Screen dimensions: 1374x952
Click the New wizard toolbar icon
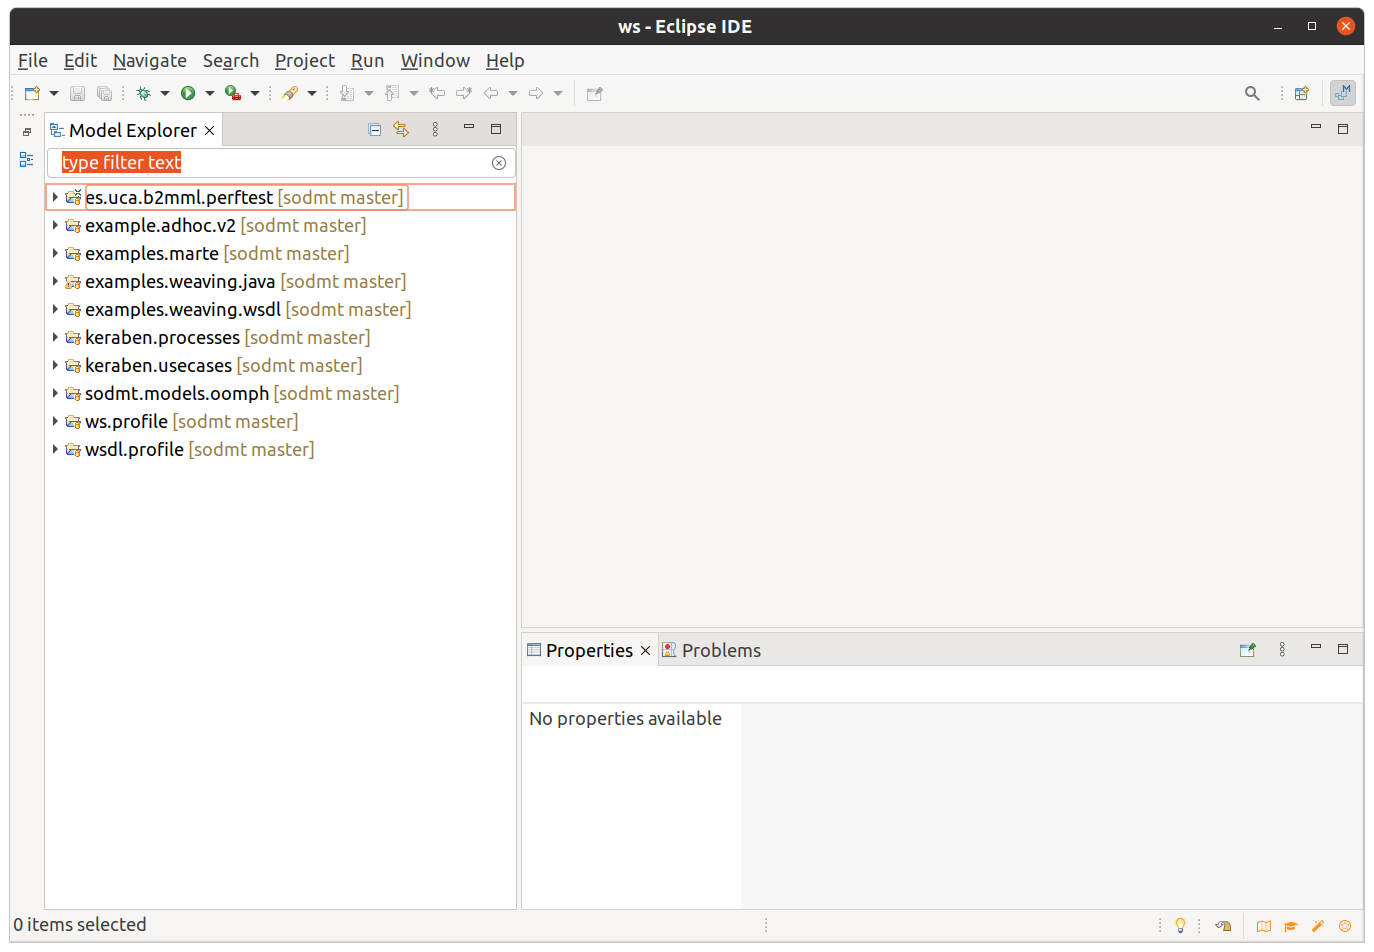click(32, 93)
